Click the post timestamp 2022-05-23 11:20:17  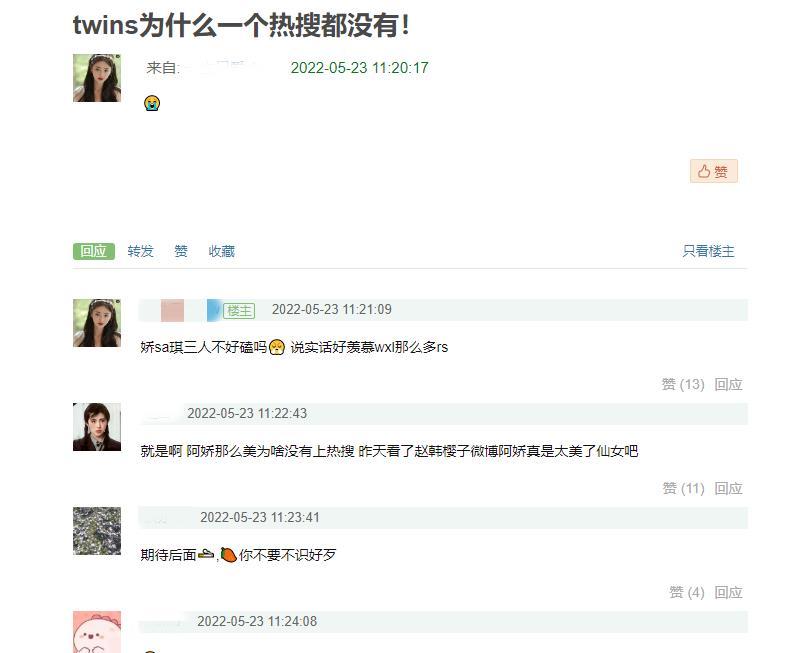pos(359,68)
